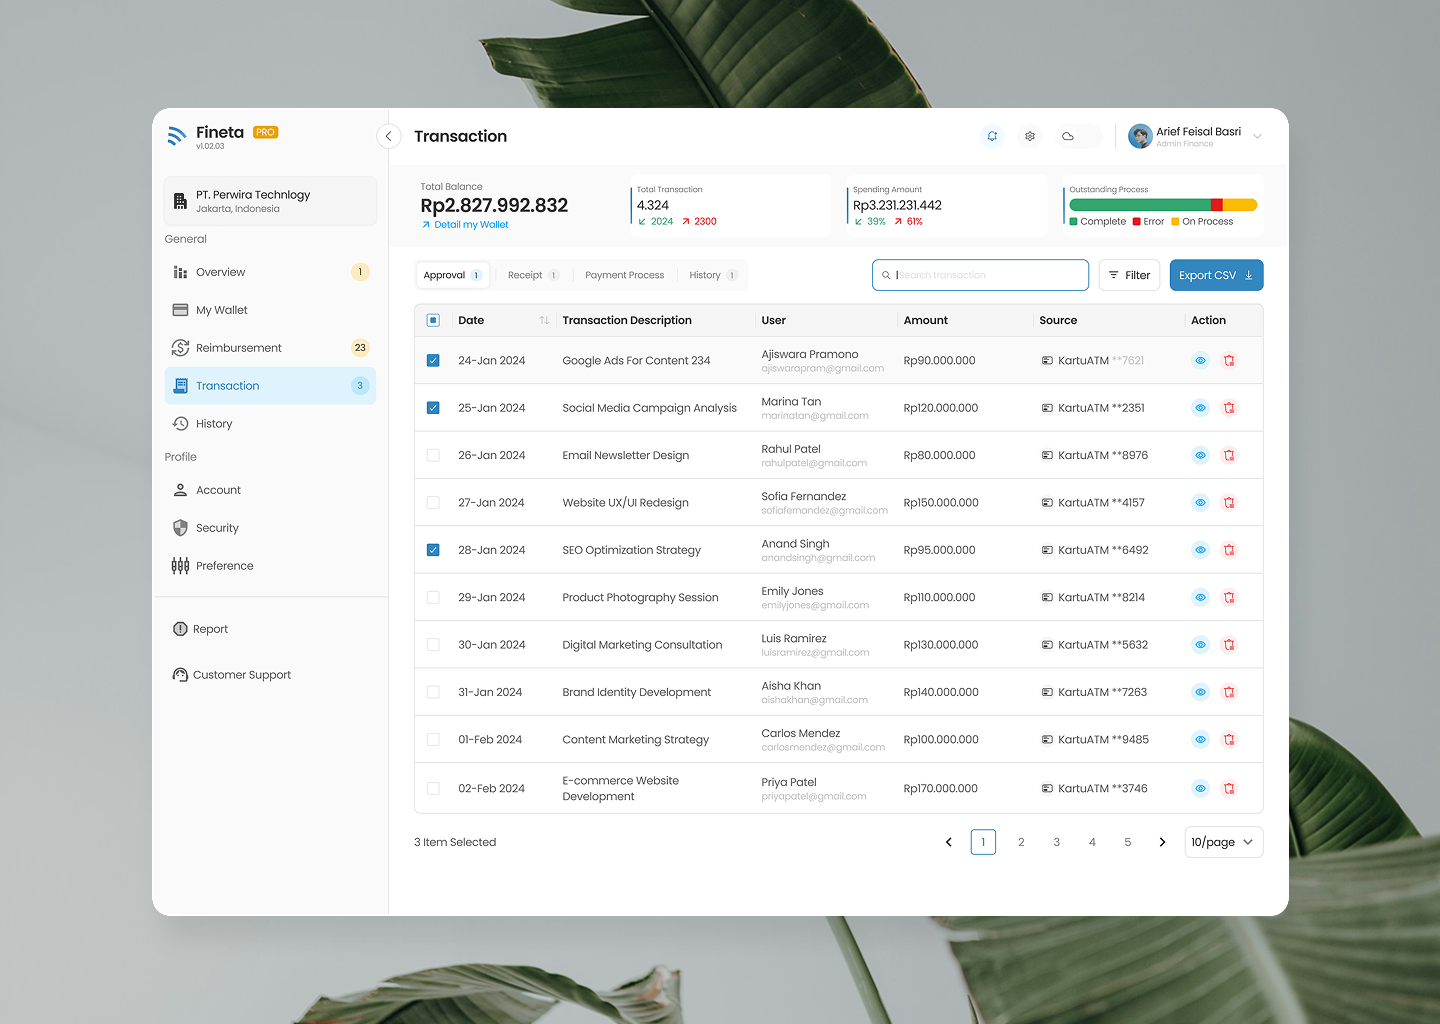
Task: Open the Filter button
Action: 1129,275
